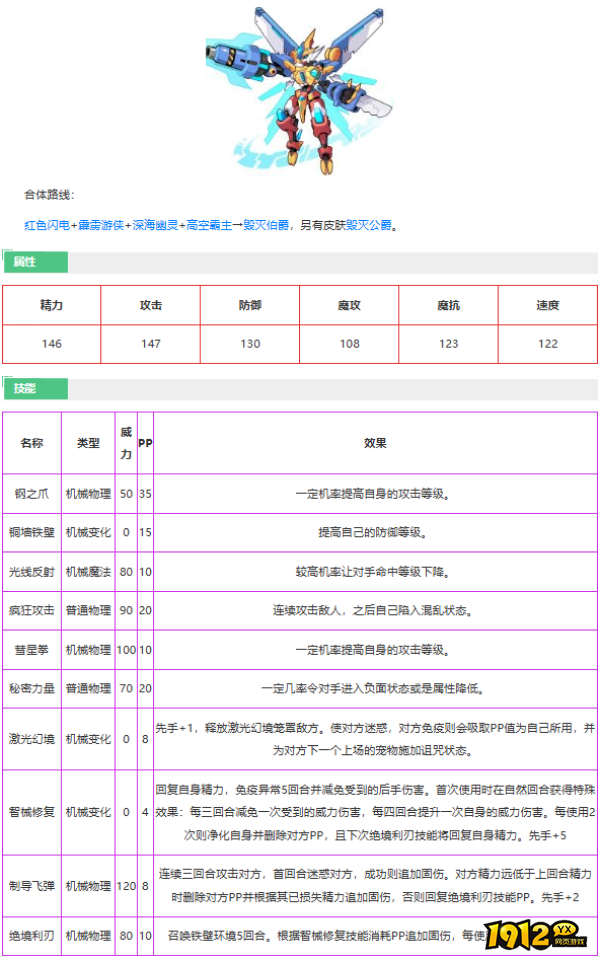This screenshot has height=960, width=600.
Task: Click power value 100 in 彗星拳 row
Action: coord(126,650)
